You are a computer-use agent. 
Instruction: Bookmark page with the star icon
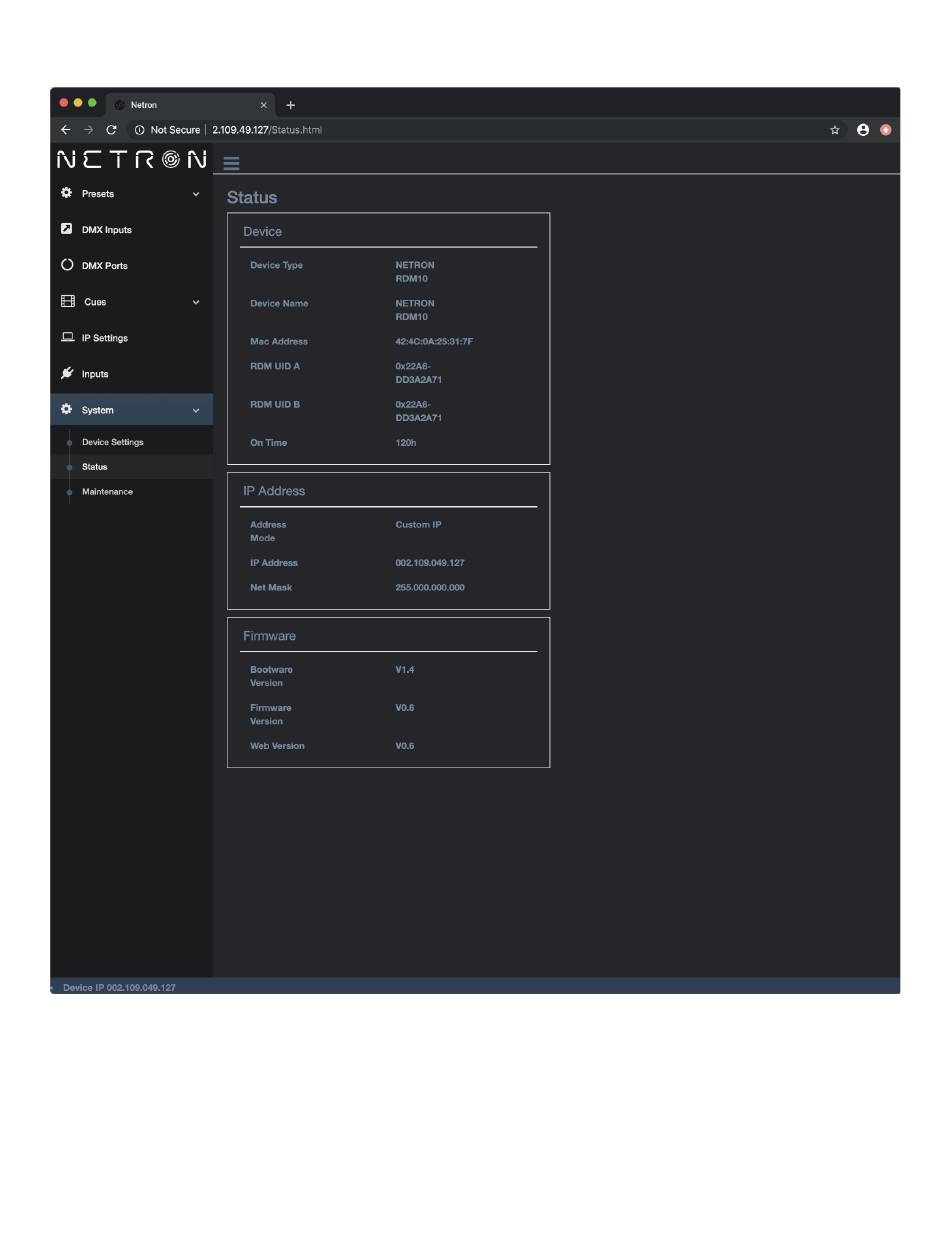coord(835,130)
